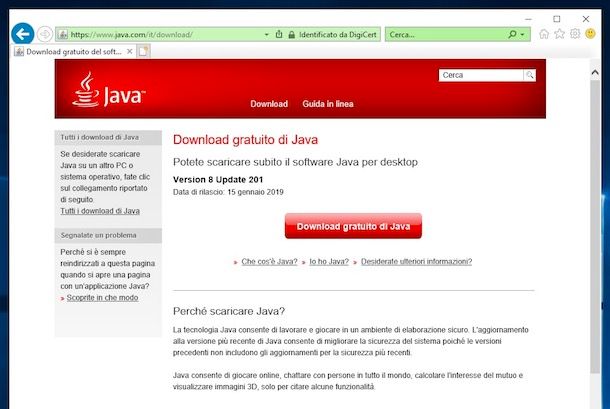Show the Identificato da DigiCert certificate info

pos(338,35)
